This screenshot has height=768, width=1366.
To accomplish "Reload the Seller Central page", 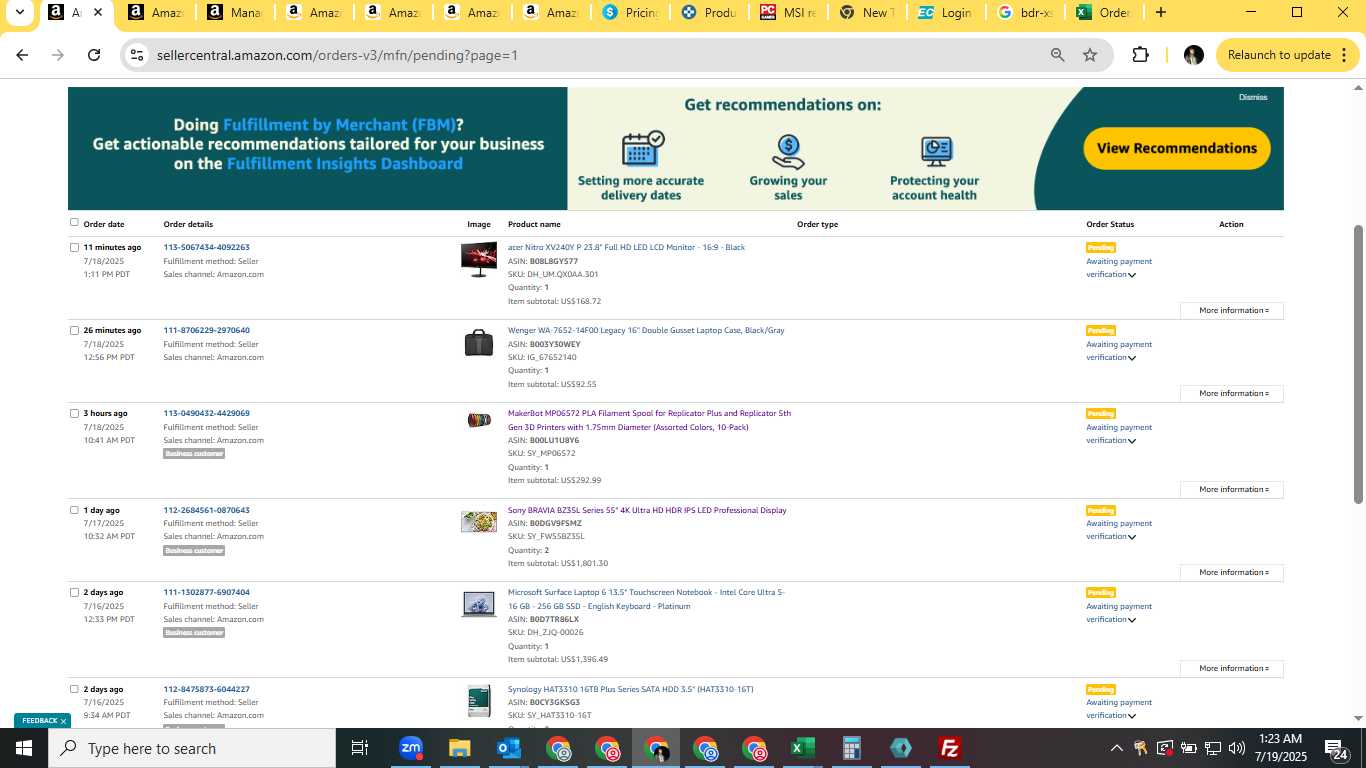I will coord(94,55).
